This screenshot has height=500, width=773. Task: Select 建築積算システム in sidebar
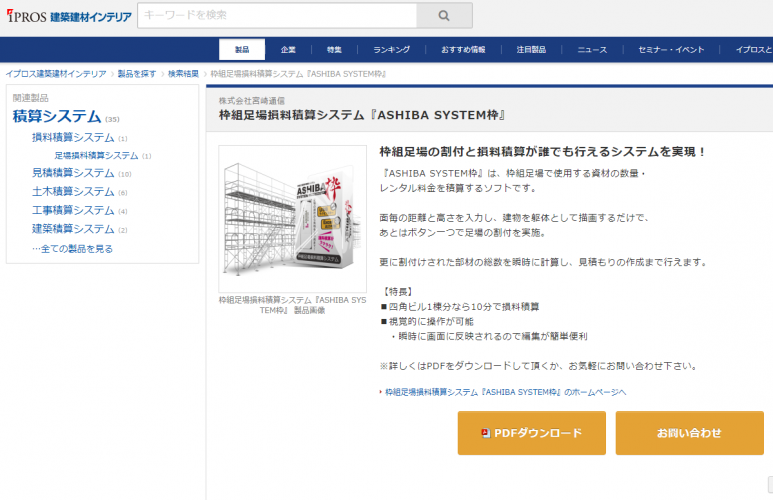(x=73, y=229)
